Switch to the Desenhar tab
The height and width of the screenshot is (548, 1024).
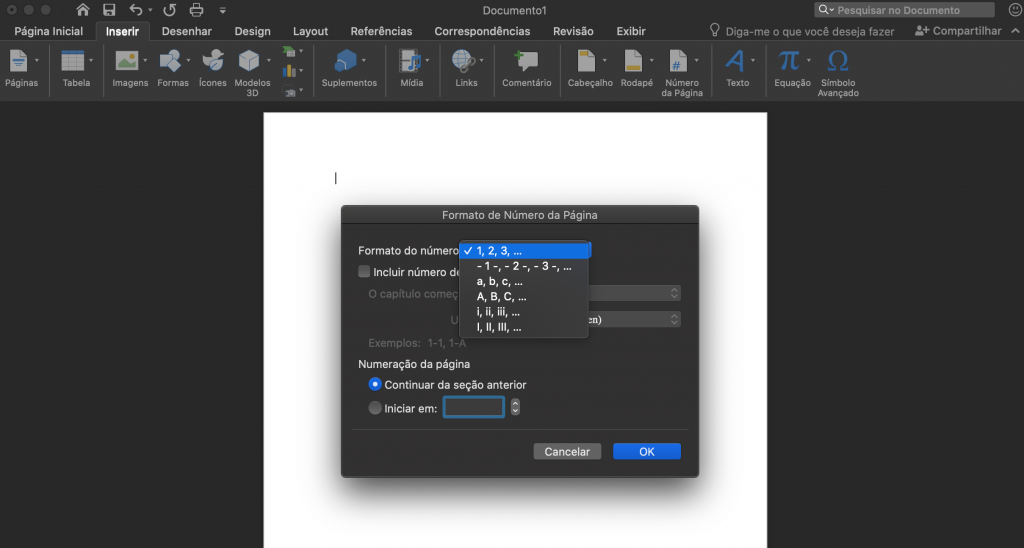pos(187,31)
